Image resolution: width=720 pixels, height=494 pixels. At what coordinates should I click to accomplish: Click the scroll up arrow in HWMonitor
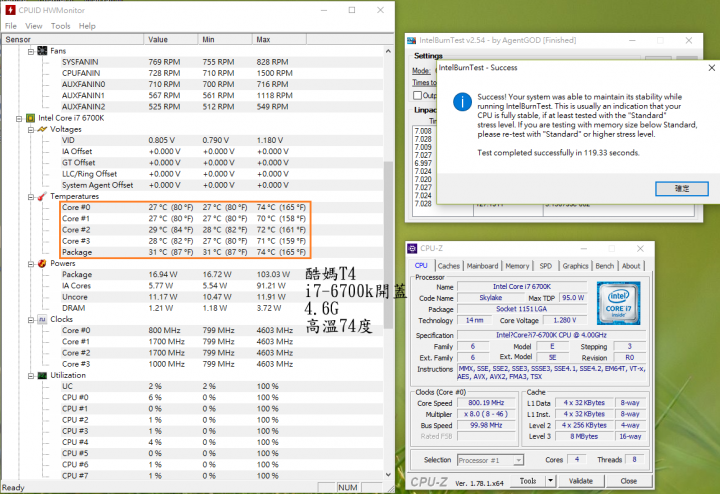click(x=388, y=51)
